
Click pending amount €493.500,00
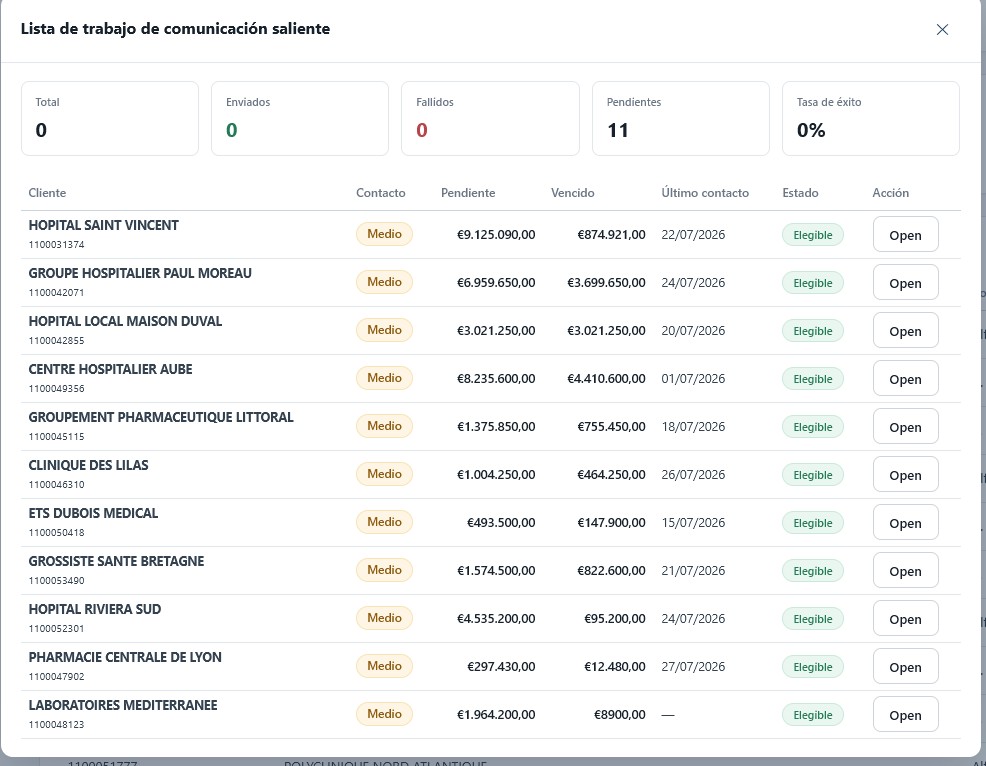click(501, 523)
